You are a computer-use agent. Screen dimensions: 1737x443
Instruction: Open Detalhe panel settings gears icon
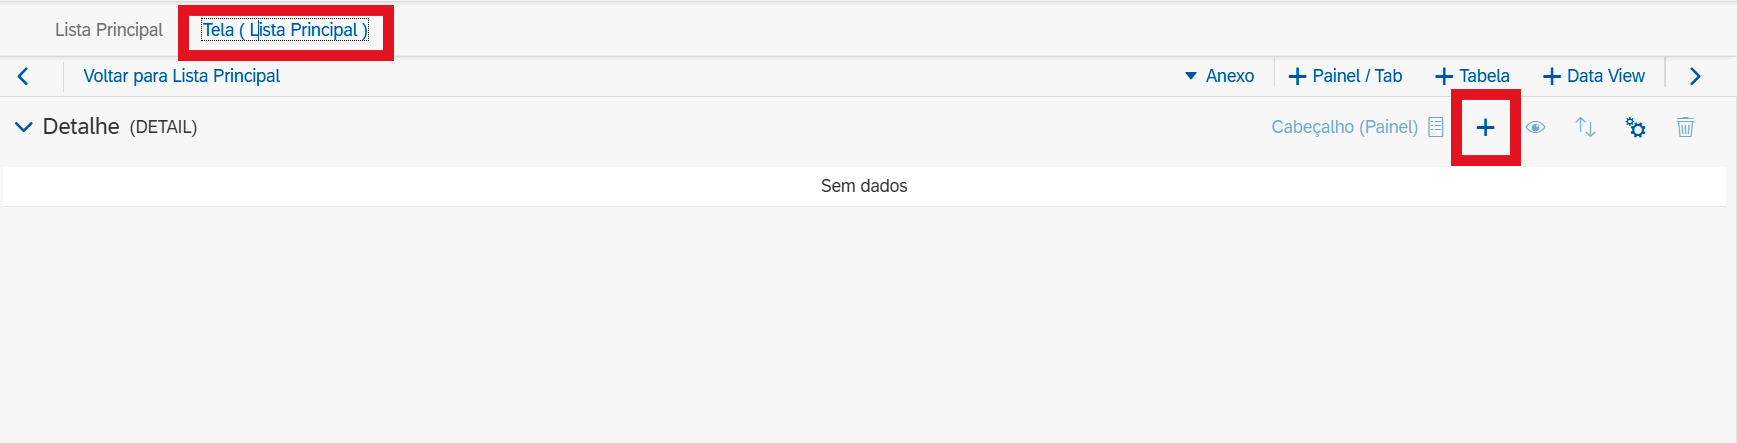tap(1635, 127)
